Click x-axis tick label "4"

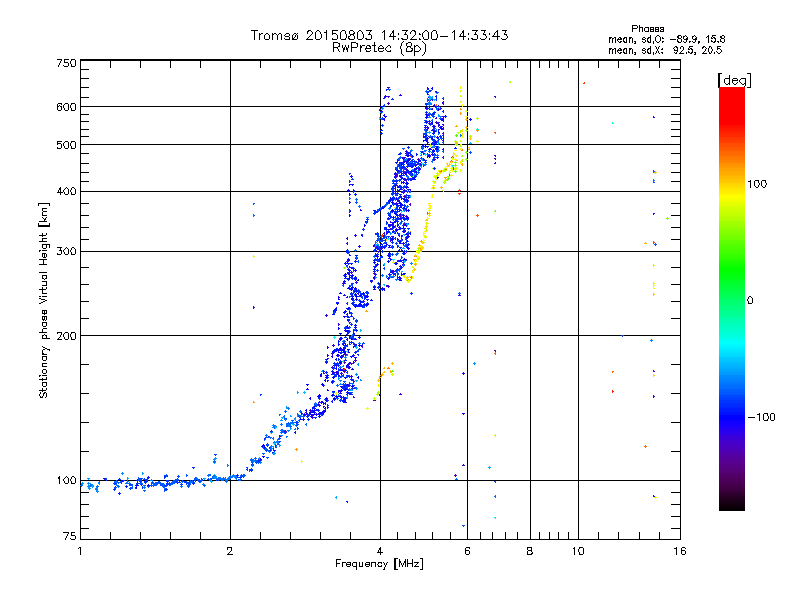tap(380, 551)
